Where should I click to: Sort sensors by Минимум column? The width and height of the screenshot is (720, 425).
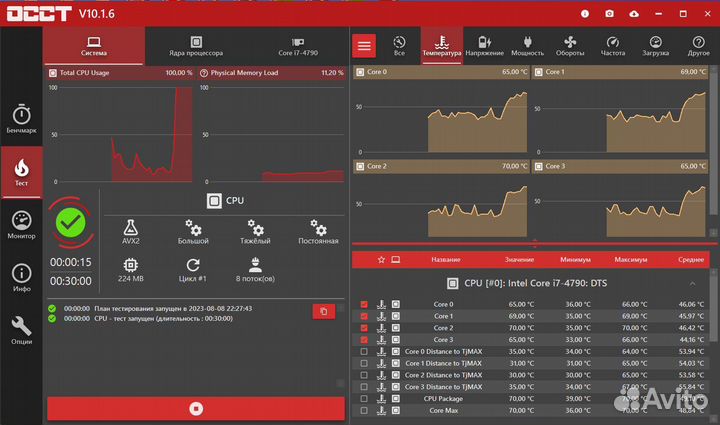575,260
